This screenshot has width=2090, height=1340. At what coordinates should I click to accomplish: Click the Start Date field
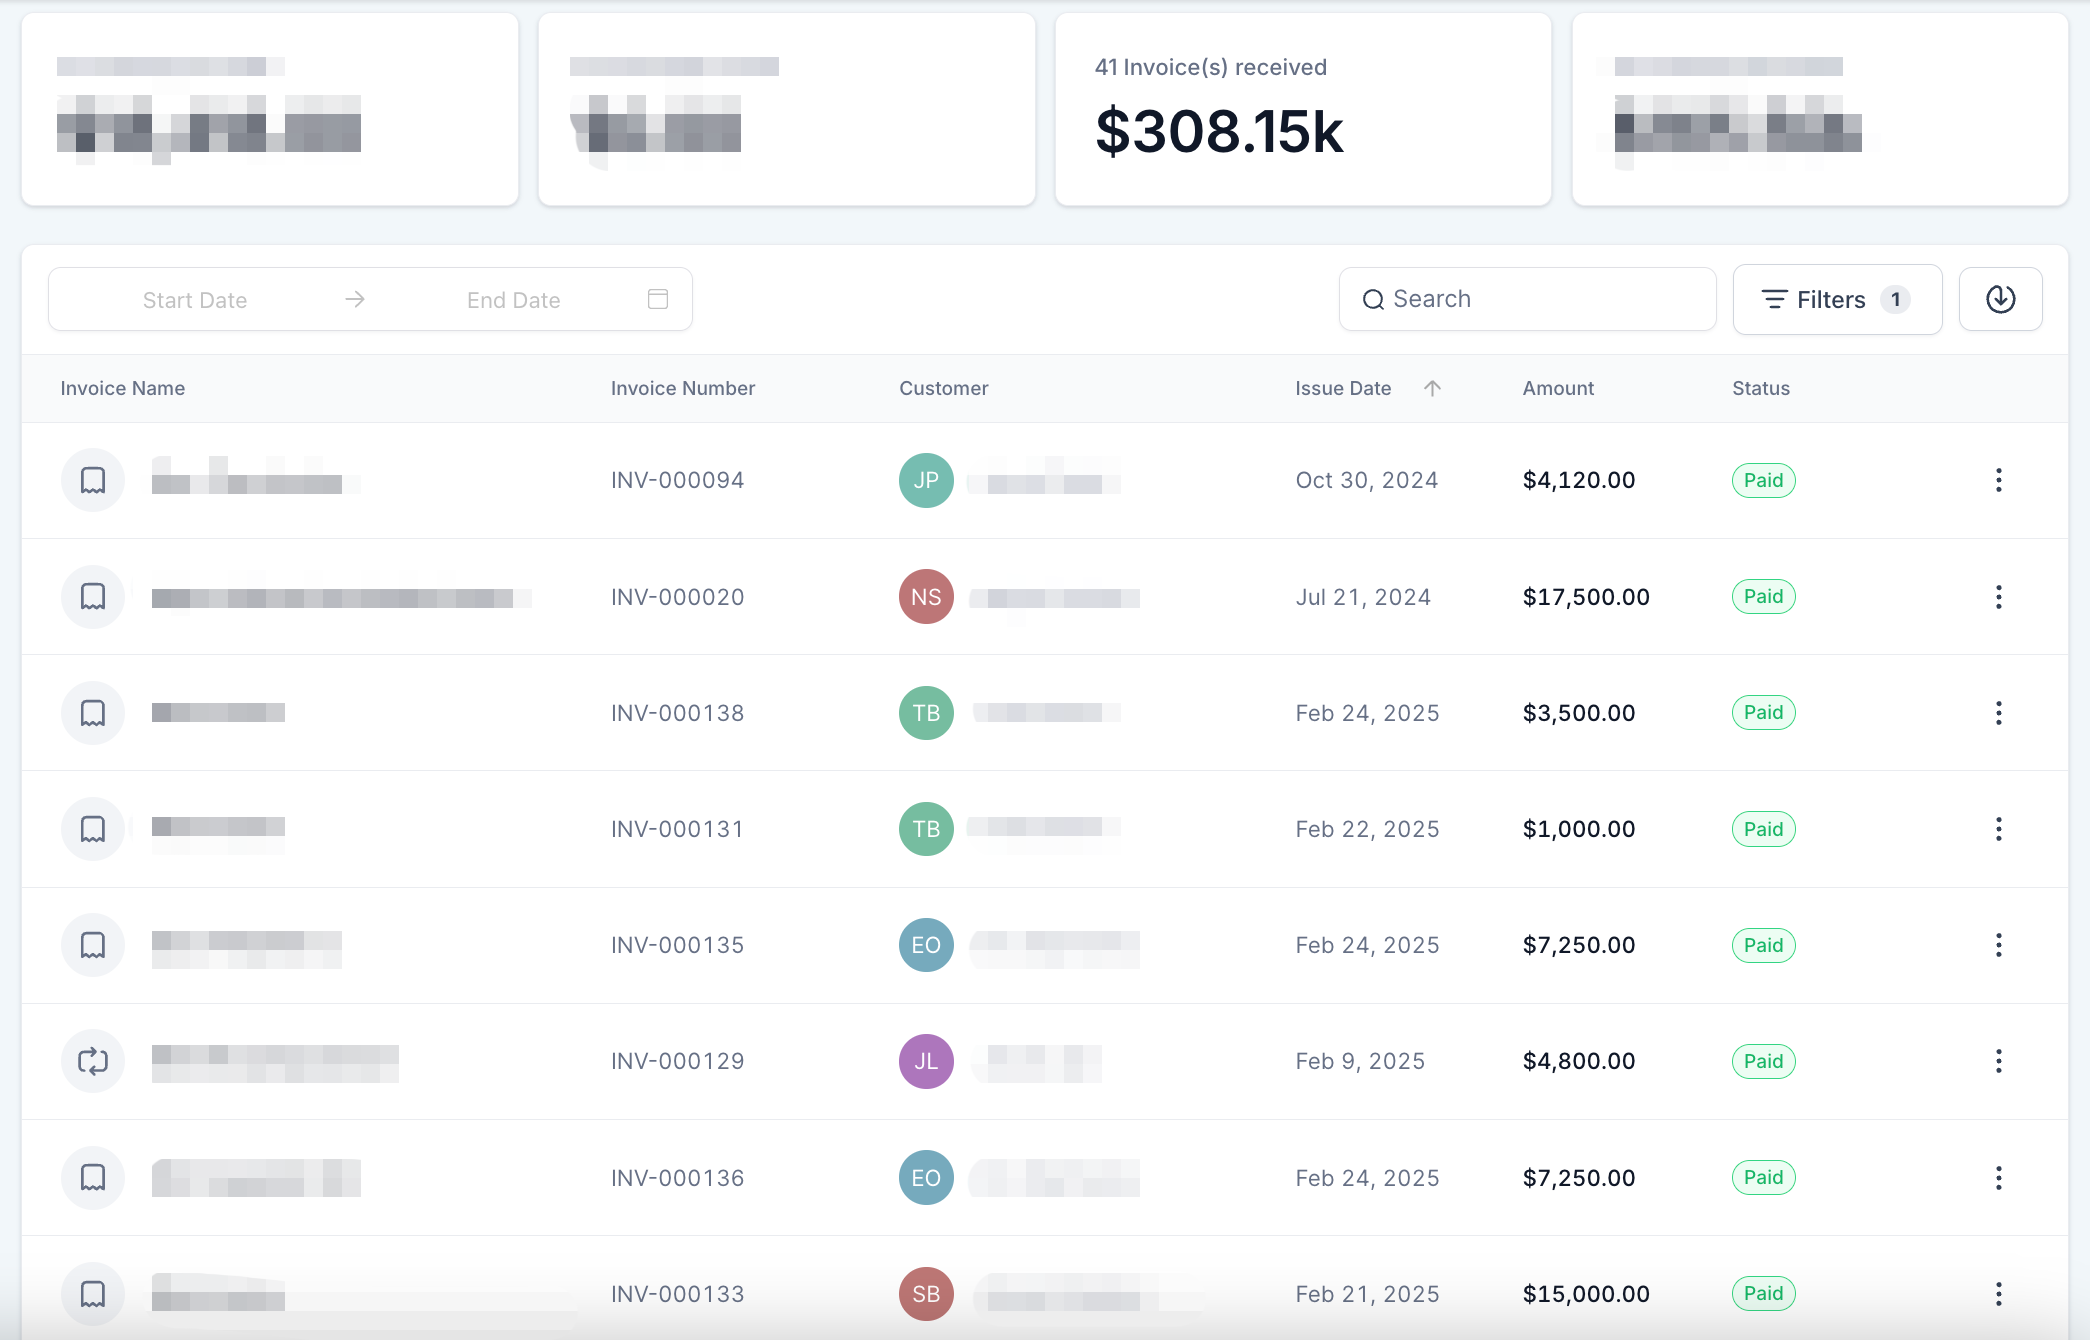(195, 300)
